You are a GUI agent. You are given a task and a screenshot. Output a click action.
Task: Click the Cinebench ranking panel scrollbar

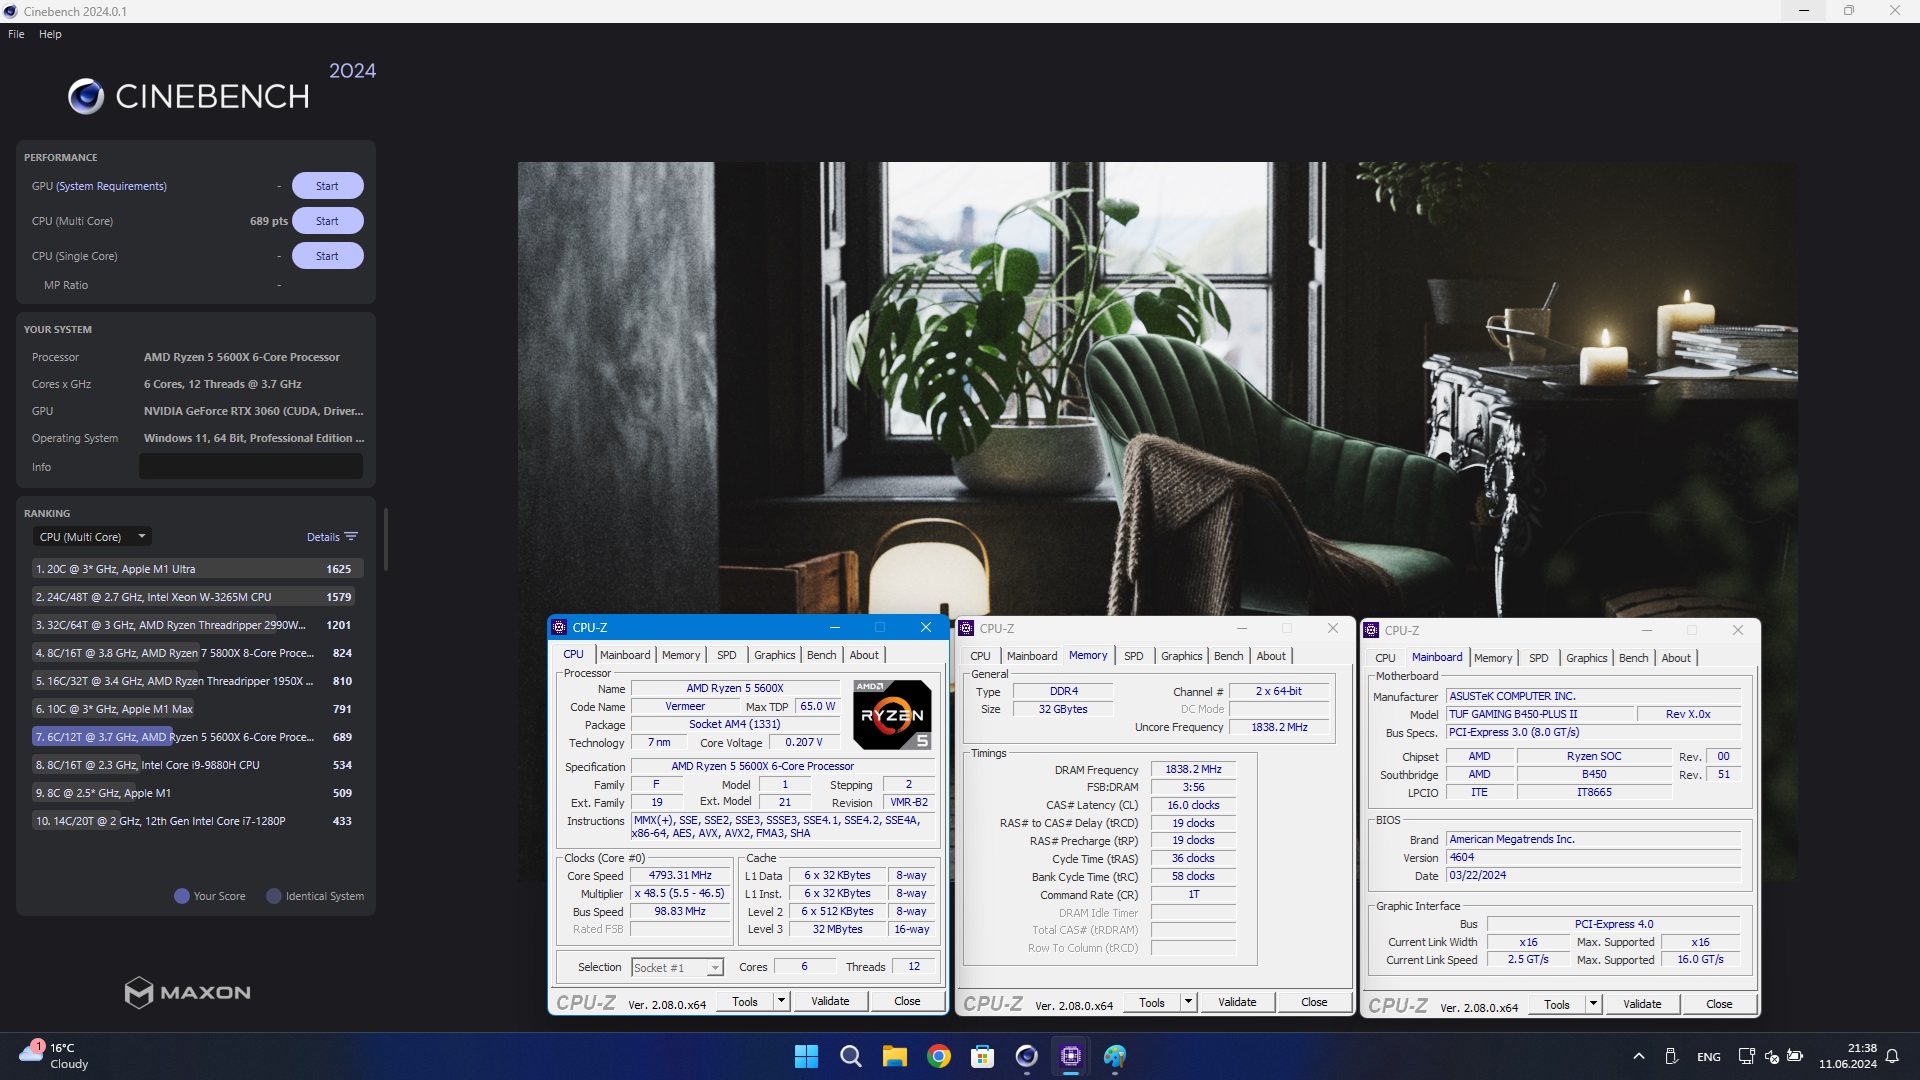(385, 540)
